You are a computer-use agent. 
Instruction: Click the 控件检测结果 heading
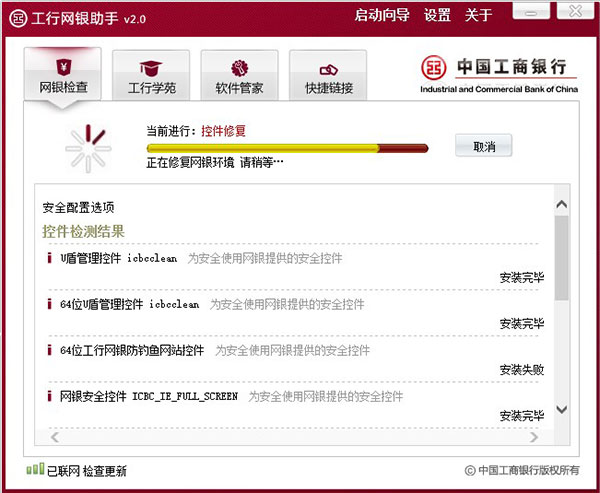click(x=83, y=231)
